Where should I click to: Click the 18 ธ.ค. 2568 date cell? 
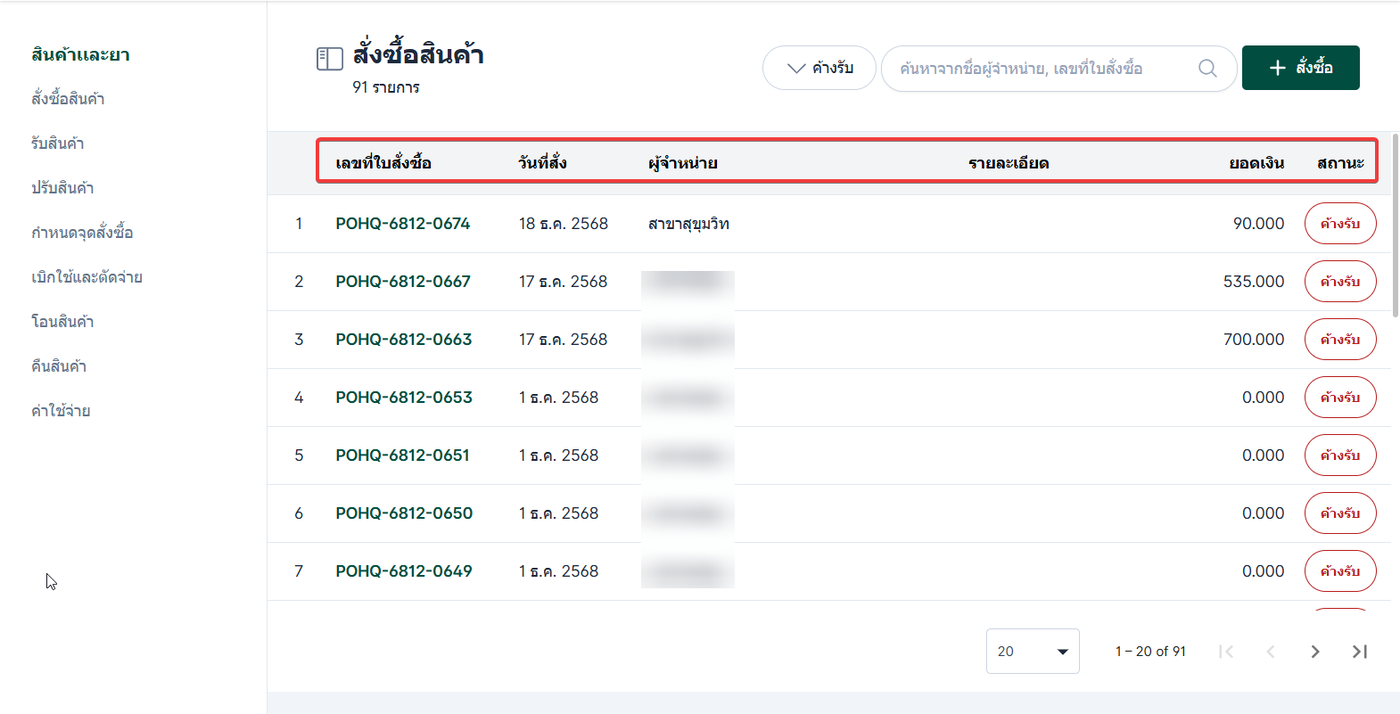(563, 223)
